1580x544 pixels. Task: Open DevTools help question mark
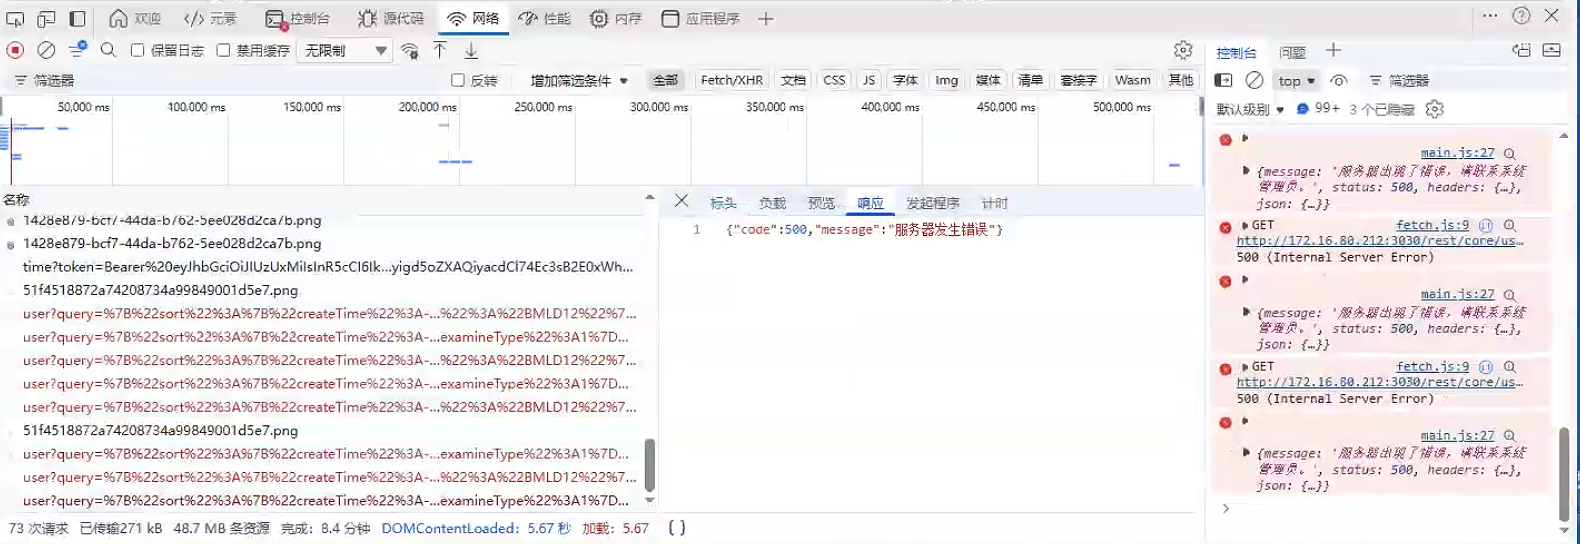(x=1521, y=16)
